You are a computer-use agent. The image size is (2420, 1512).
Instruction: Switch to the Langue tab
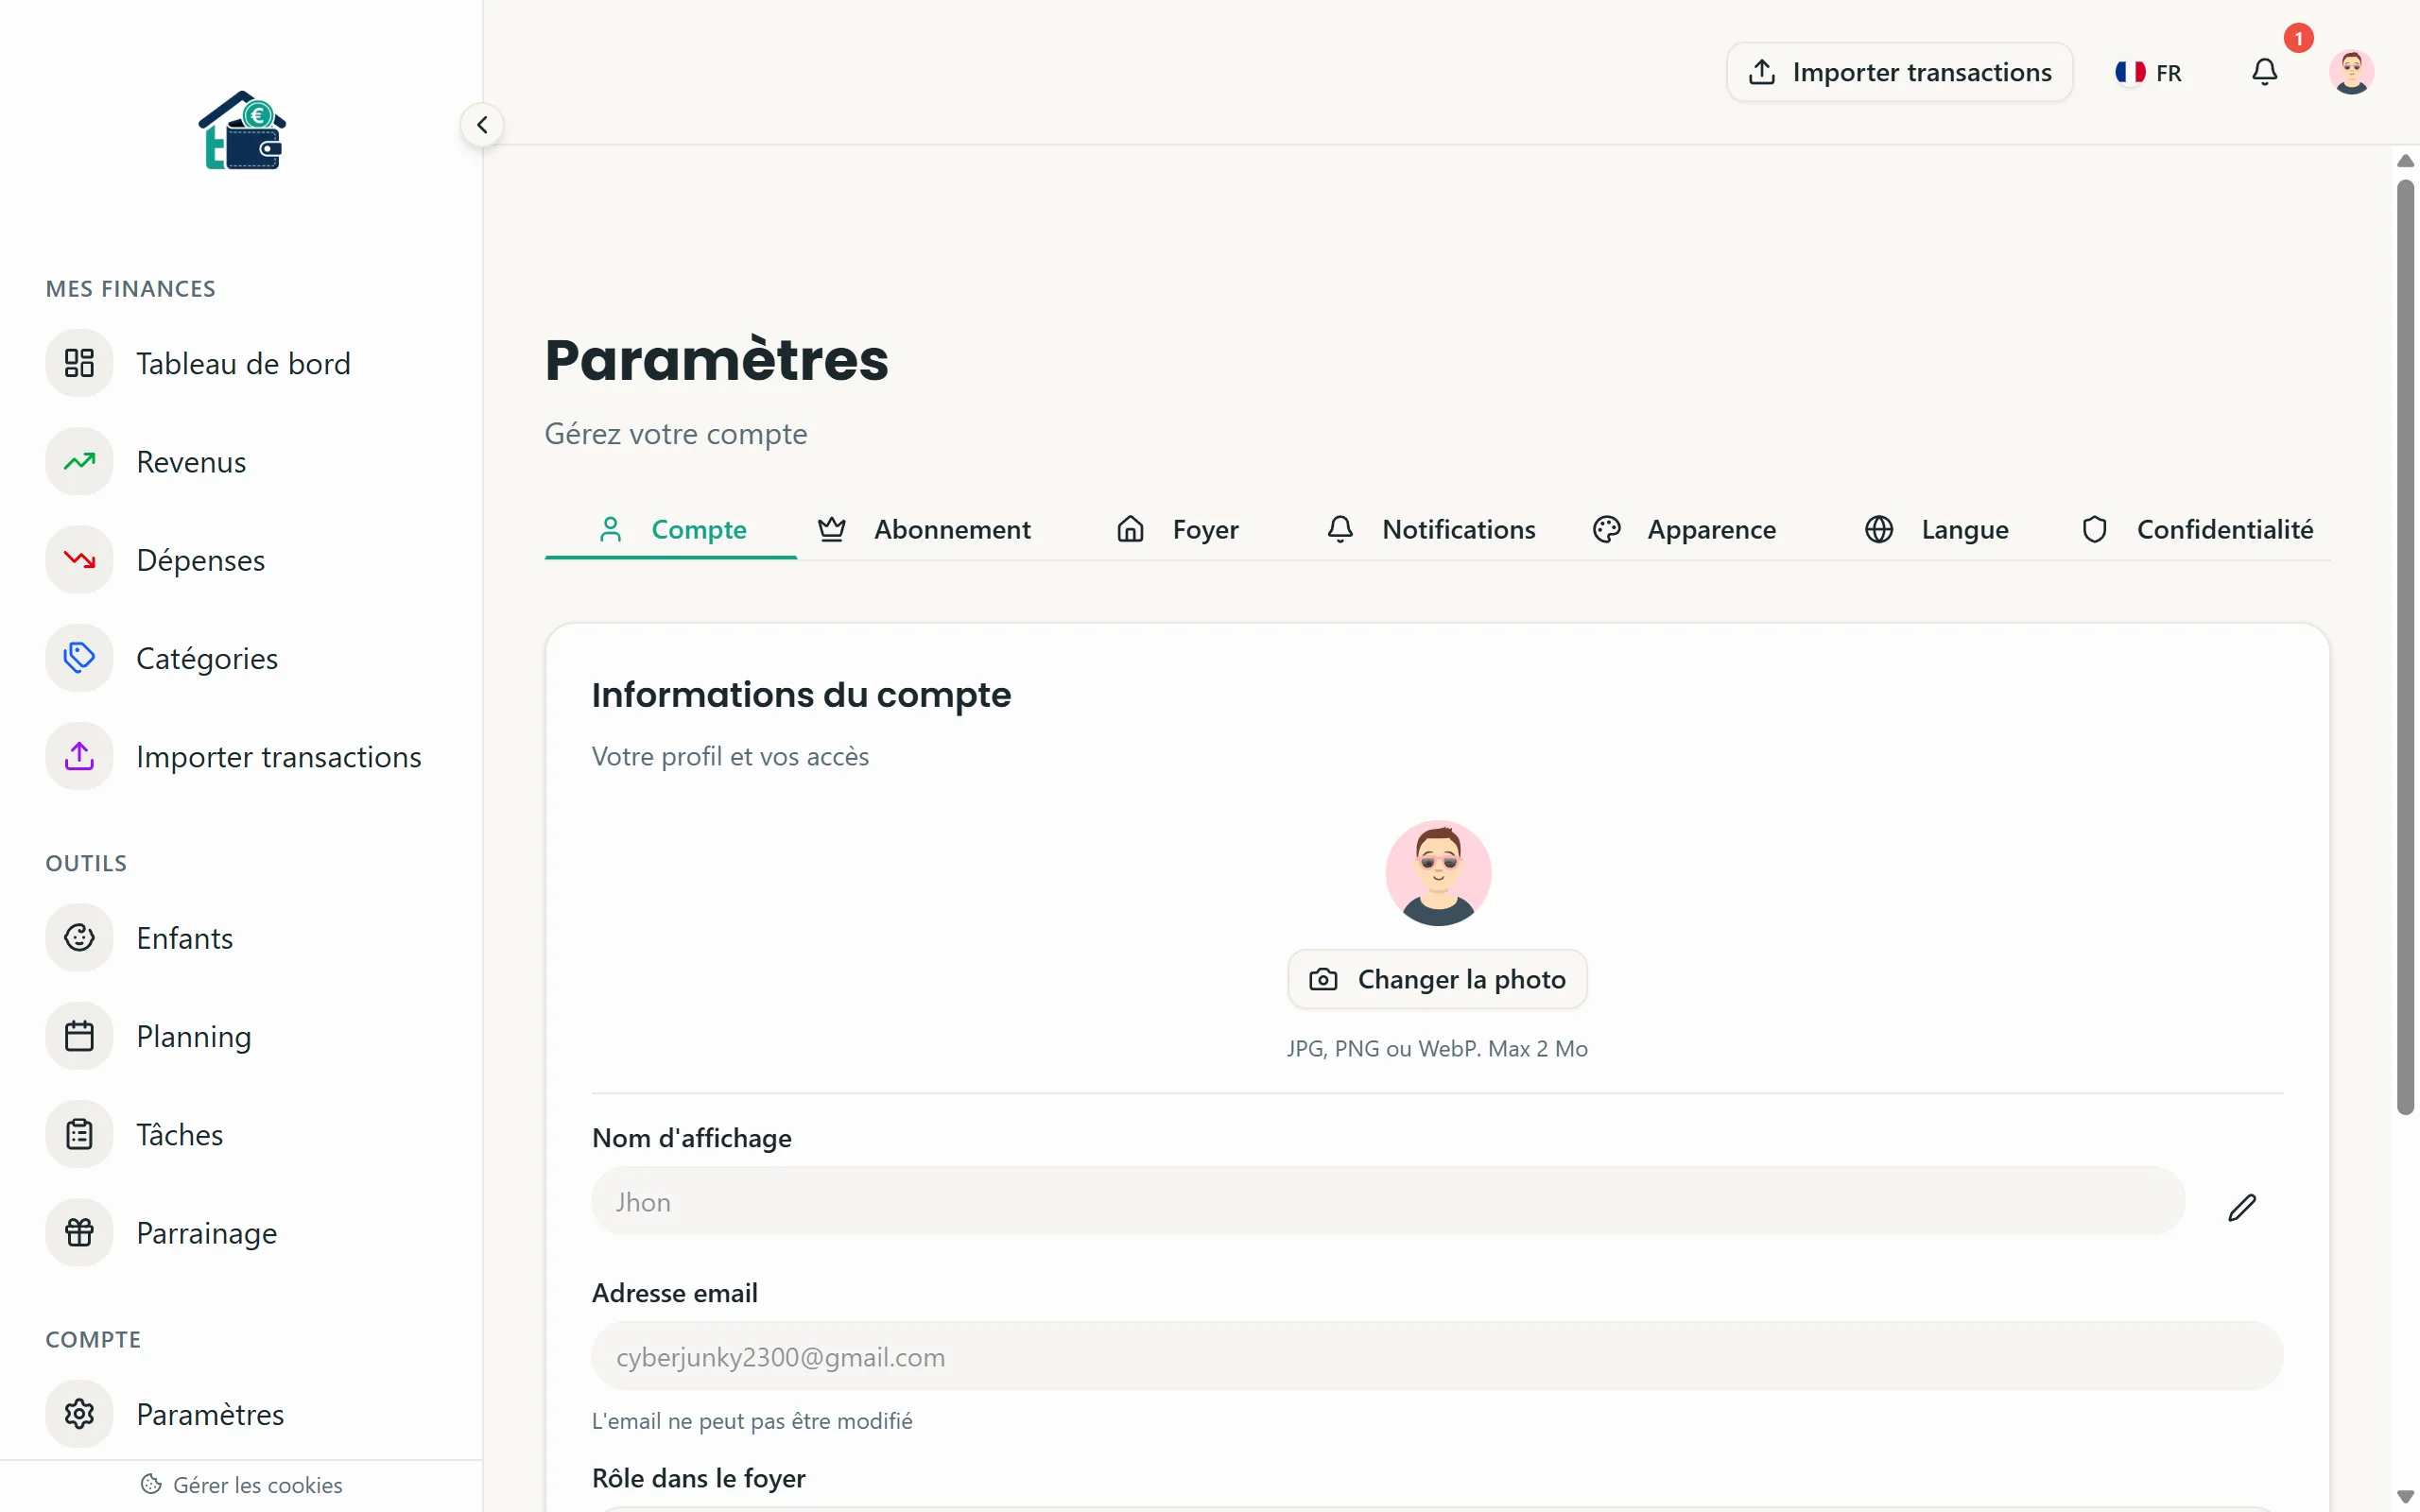(x=1937, y=529)
